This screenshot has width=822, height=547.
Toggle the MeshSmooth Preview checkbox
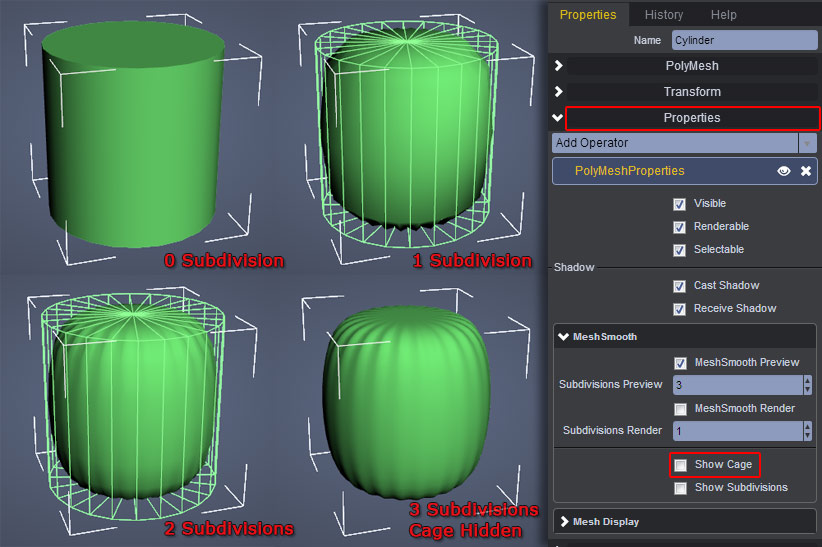point(680,363)
